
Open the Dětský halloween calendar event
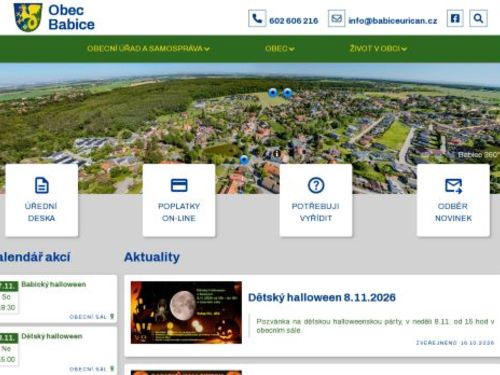click(x=52, y=336)
